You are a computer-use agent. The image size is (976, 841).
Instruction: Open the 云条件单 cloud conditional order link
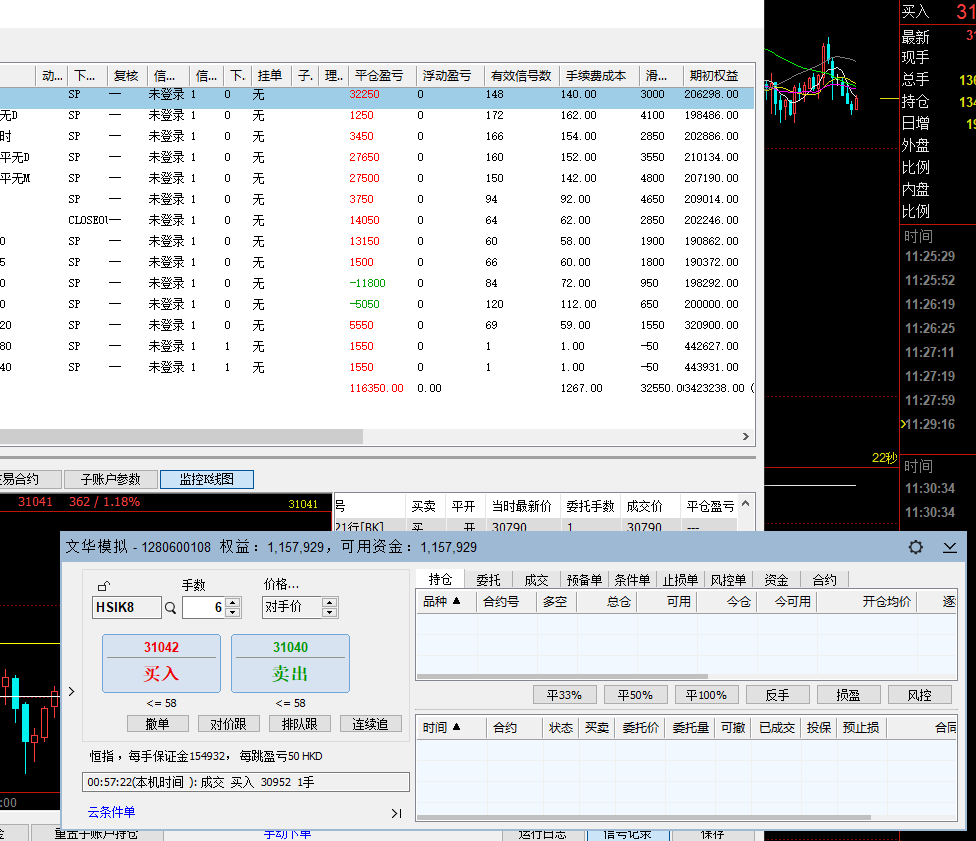(x=111, y=813)
